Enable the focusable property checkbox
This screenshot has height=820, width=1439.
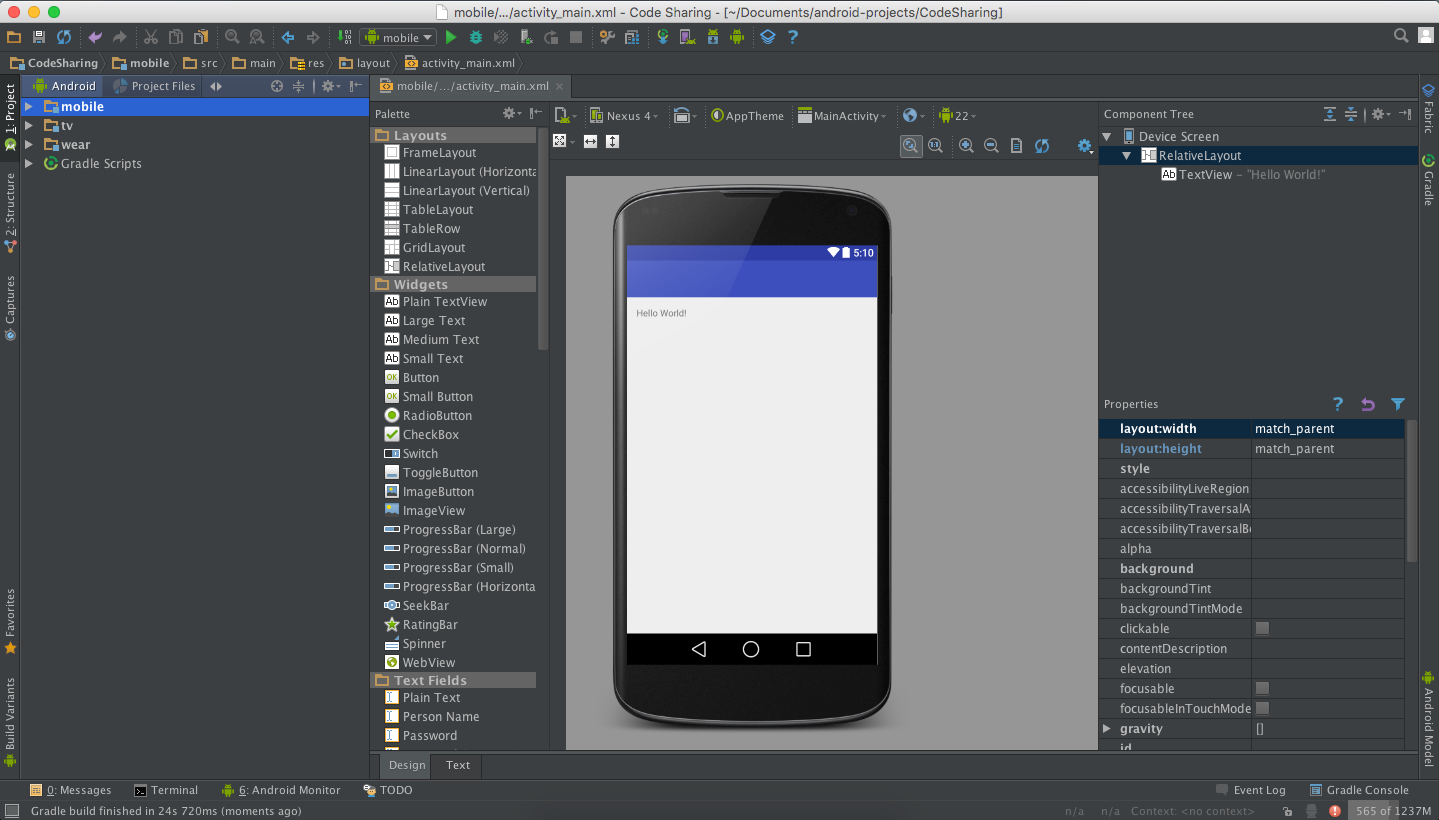click(1262, 688)
